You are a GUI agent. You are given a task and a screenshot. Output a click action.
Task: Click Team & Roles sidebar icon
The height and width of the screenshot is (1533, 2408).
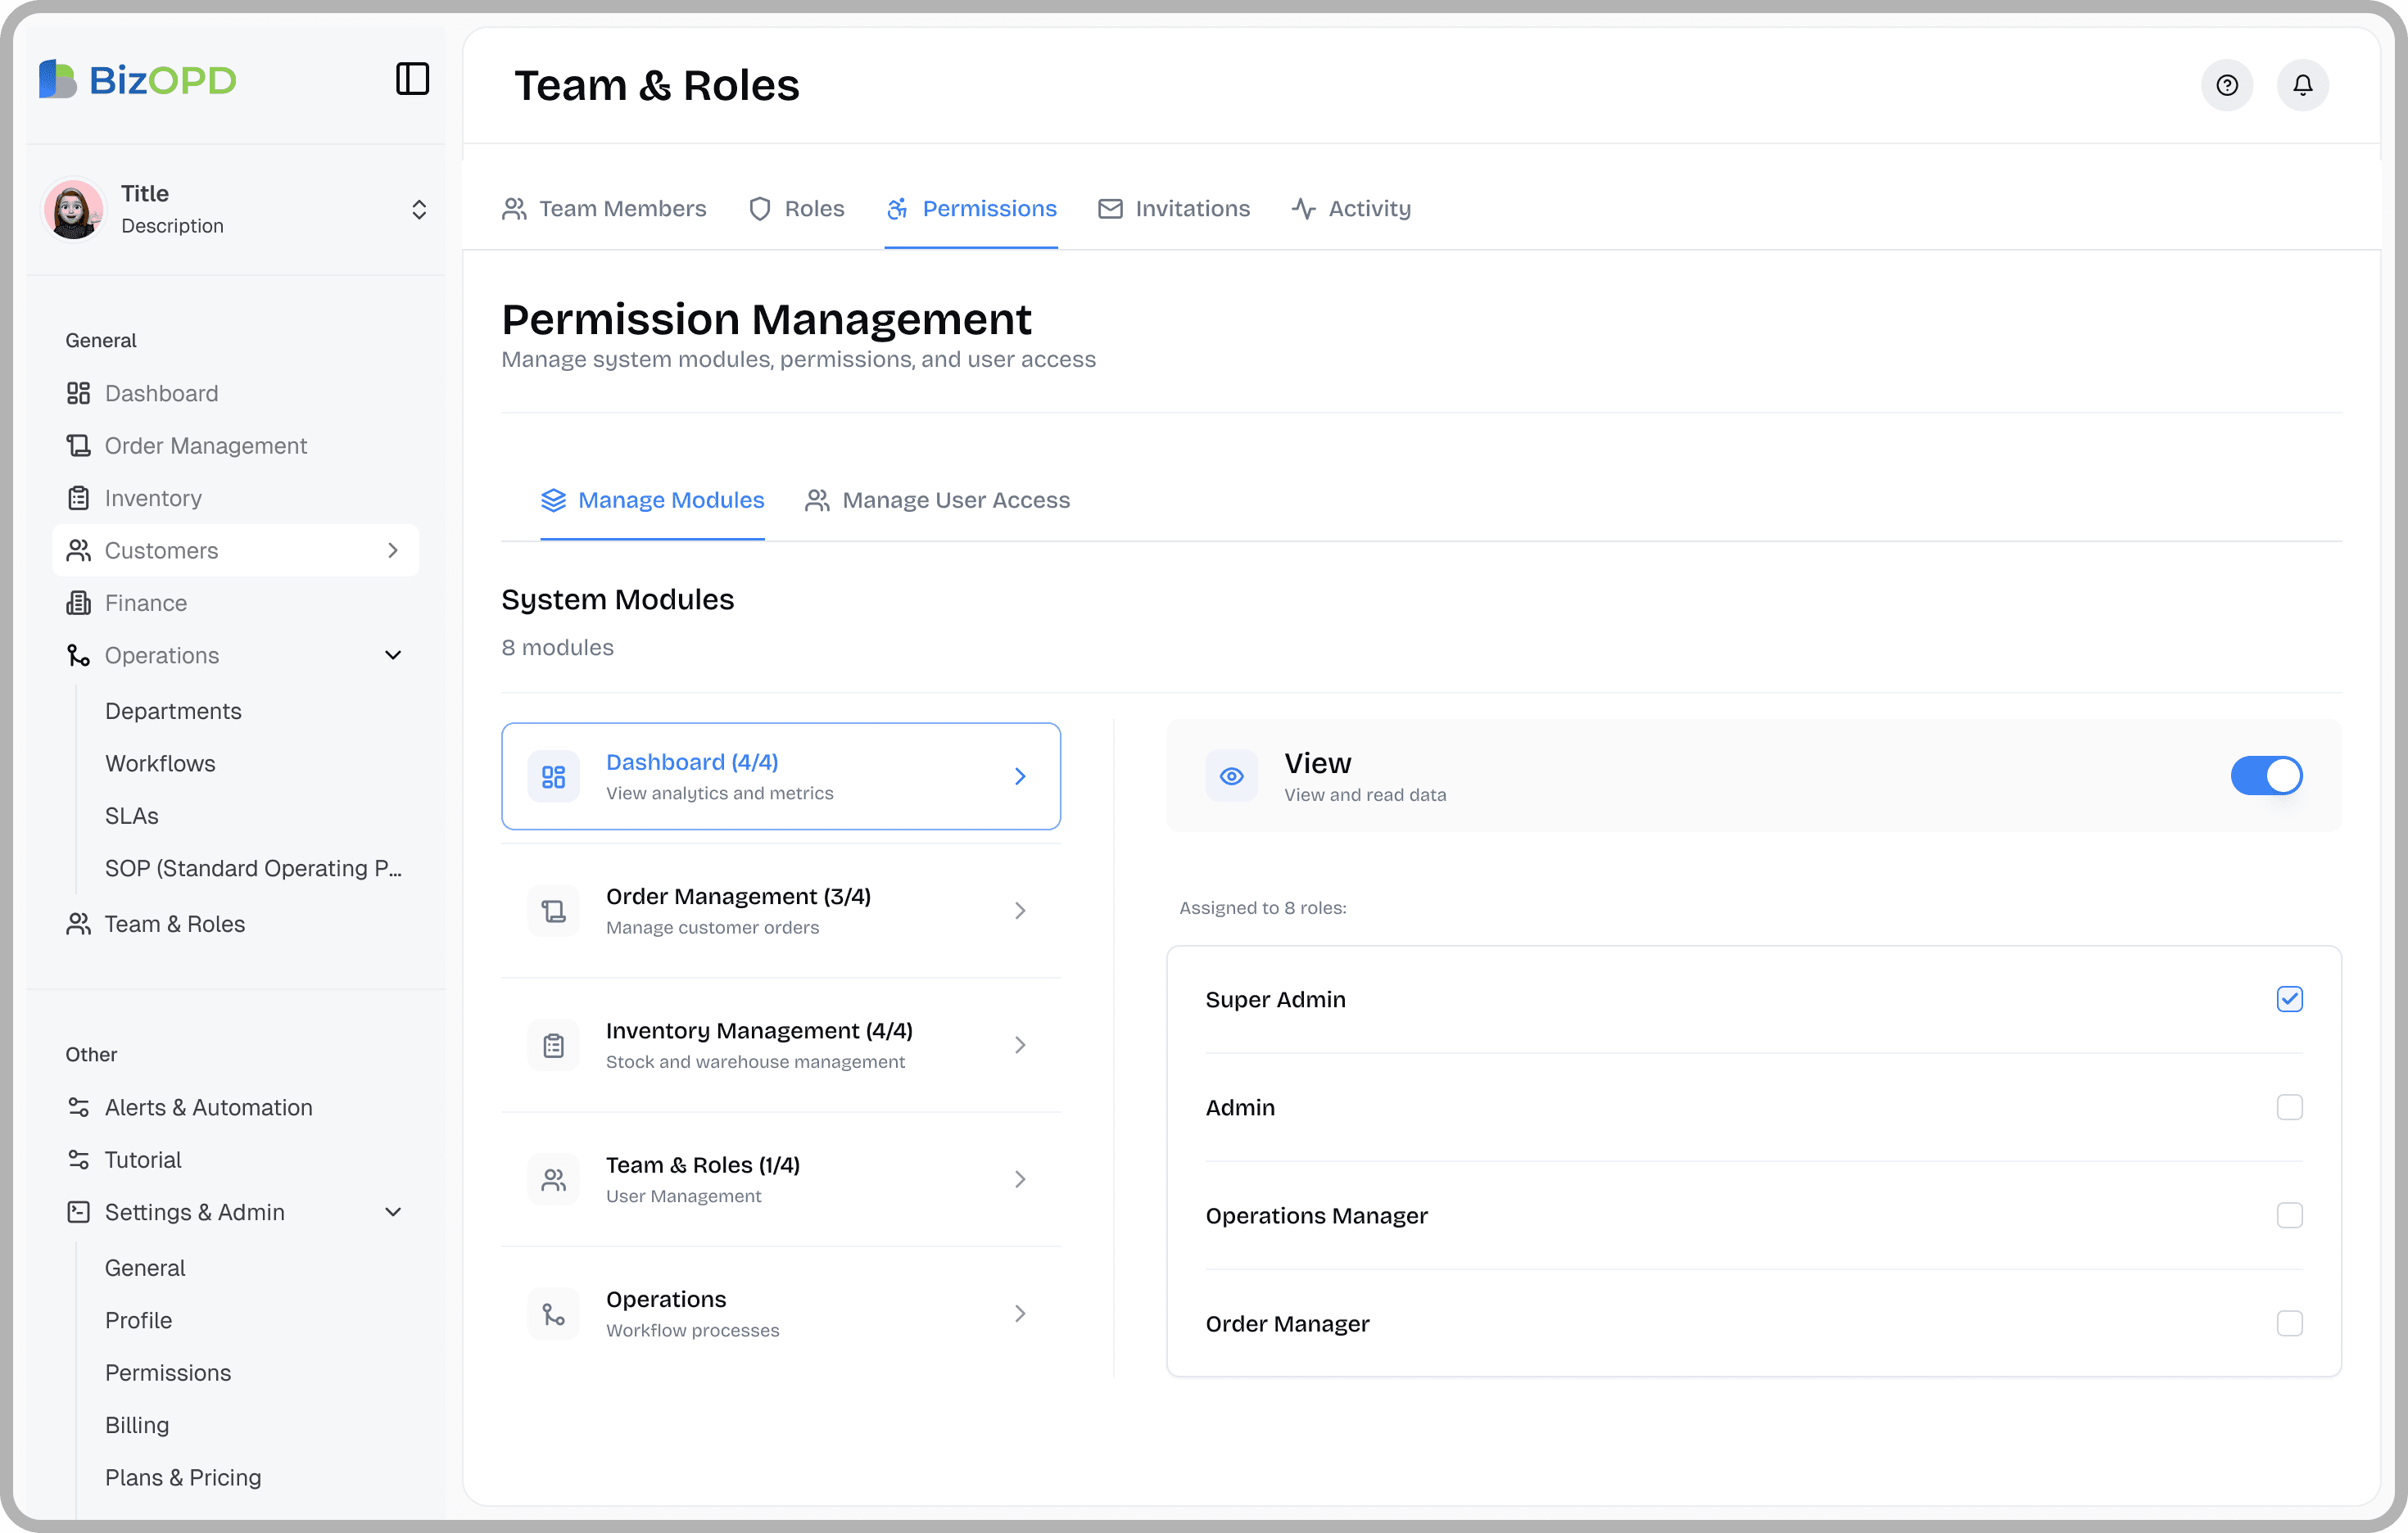(78, 924)
